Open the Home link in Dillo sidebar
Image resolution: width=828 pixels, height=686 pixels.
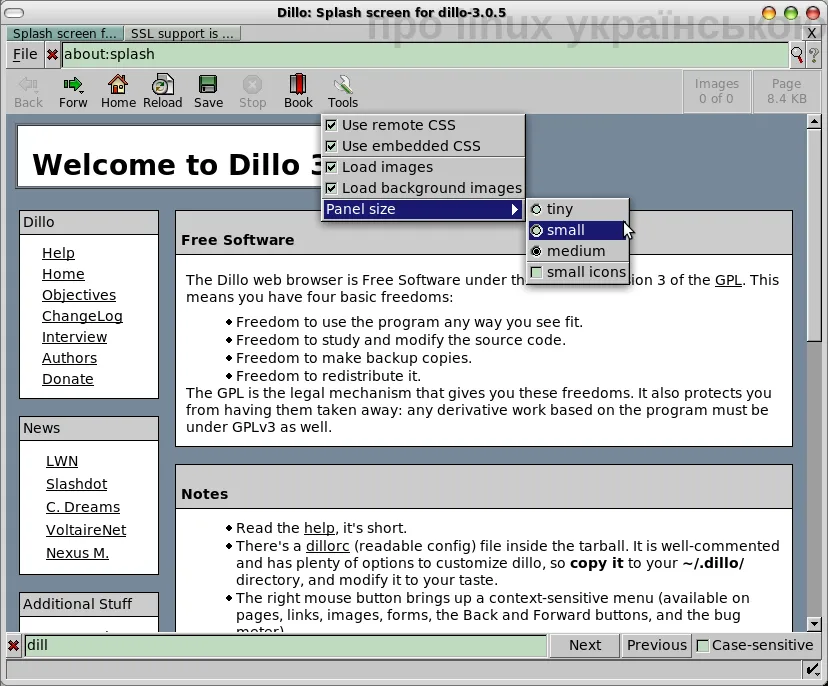click(x=63, y=274)
